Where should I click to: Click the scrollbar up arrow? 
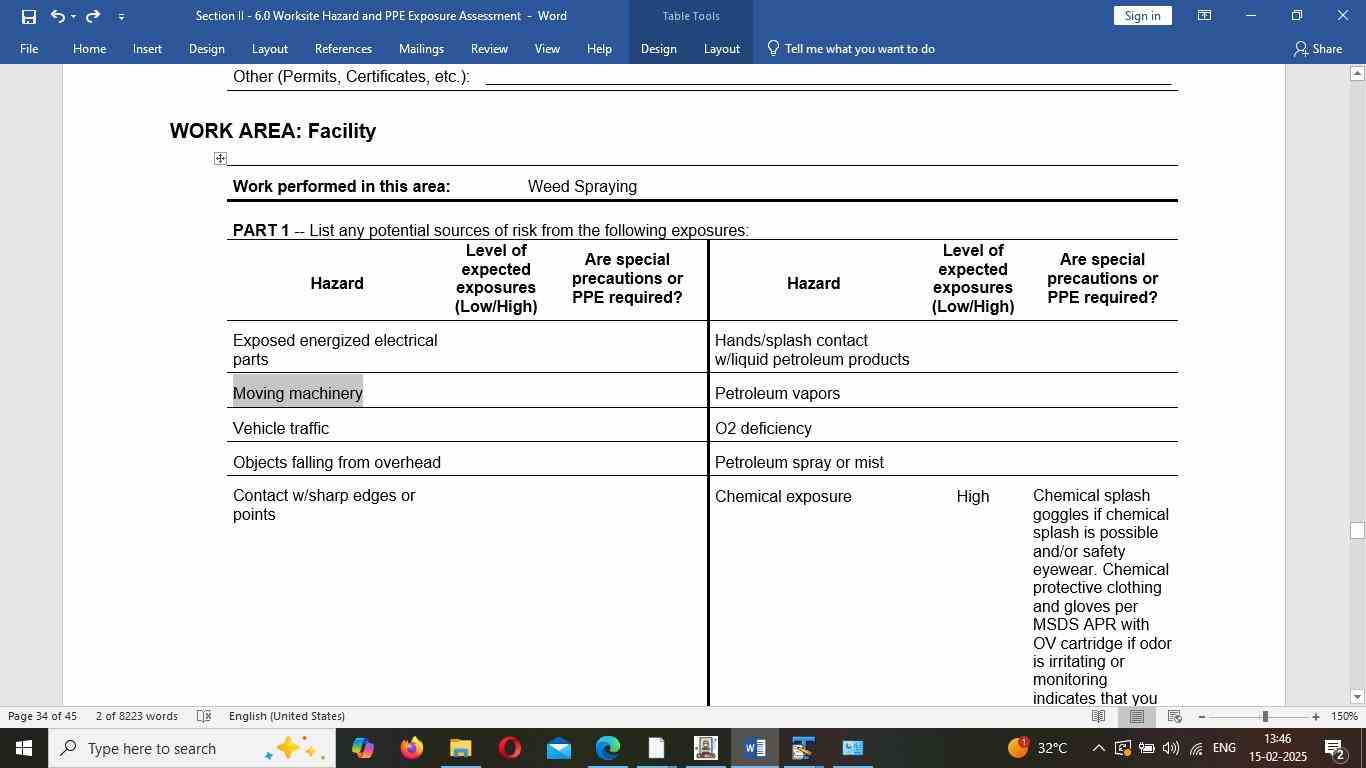(x=1357, y=73)
